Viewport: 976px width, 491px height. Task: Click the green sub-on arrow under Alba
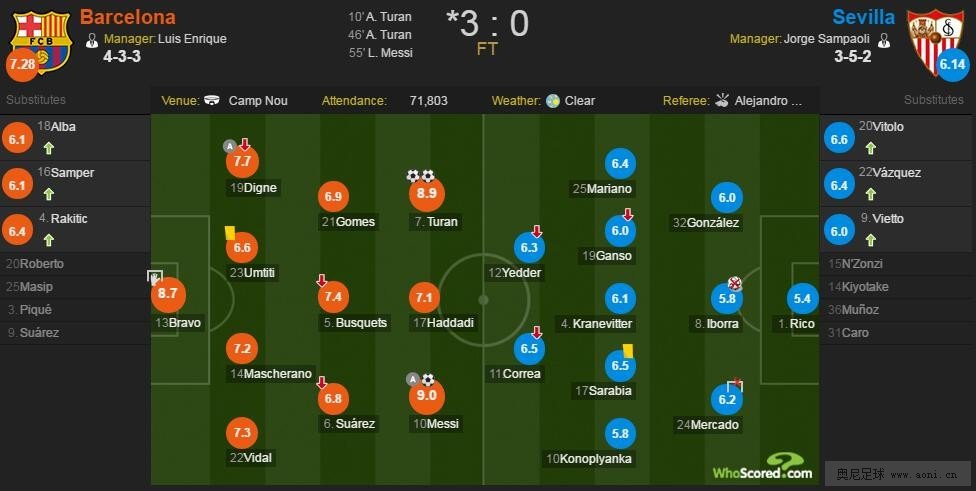tap(49, 148)
